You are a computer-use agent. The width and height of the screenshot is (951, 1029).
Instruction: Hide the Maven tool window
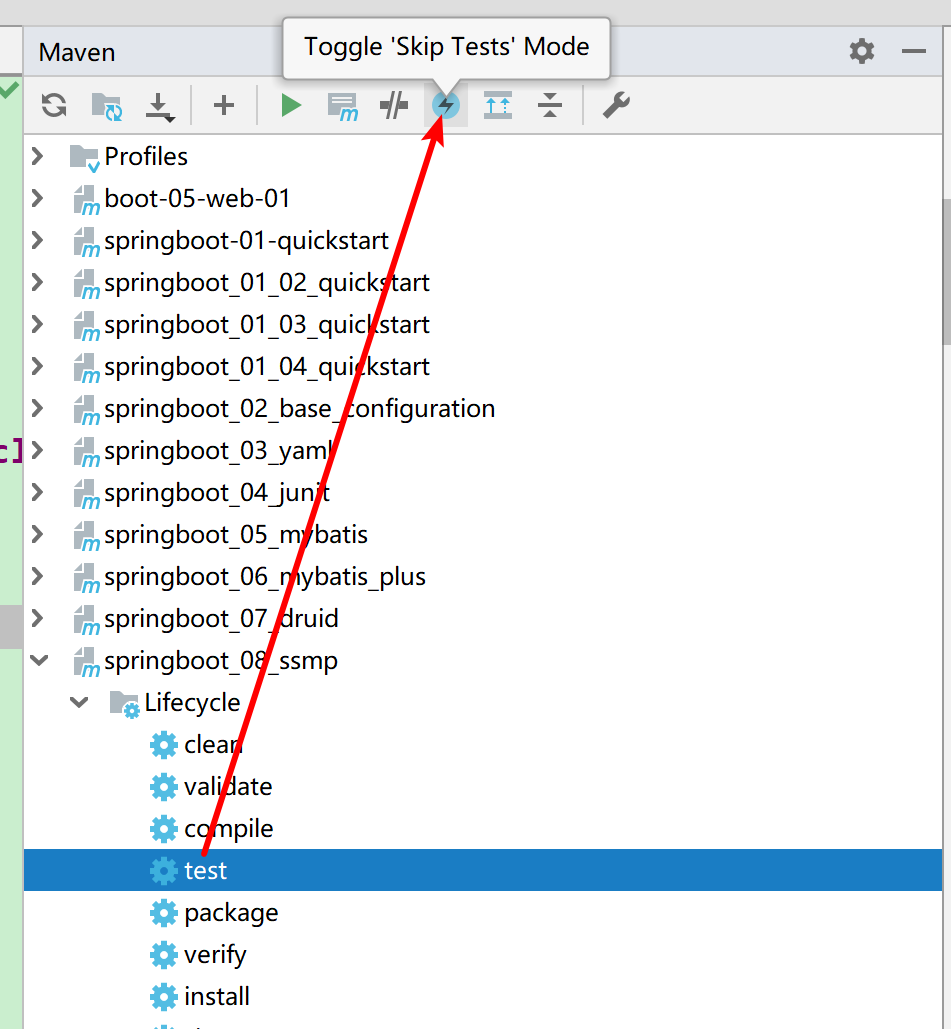pos(913,51)
